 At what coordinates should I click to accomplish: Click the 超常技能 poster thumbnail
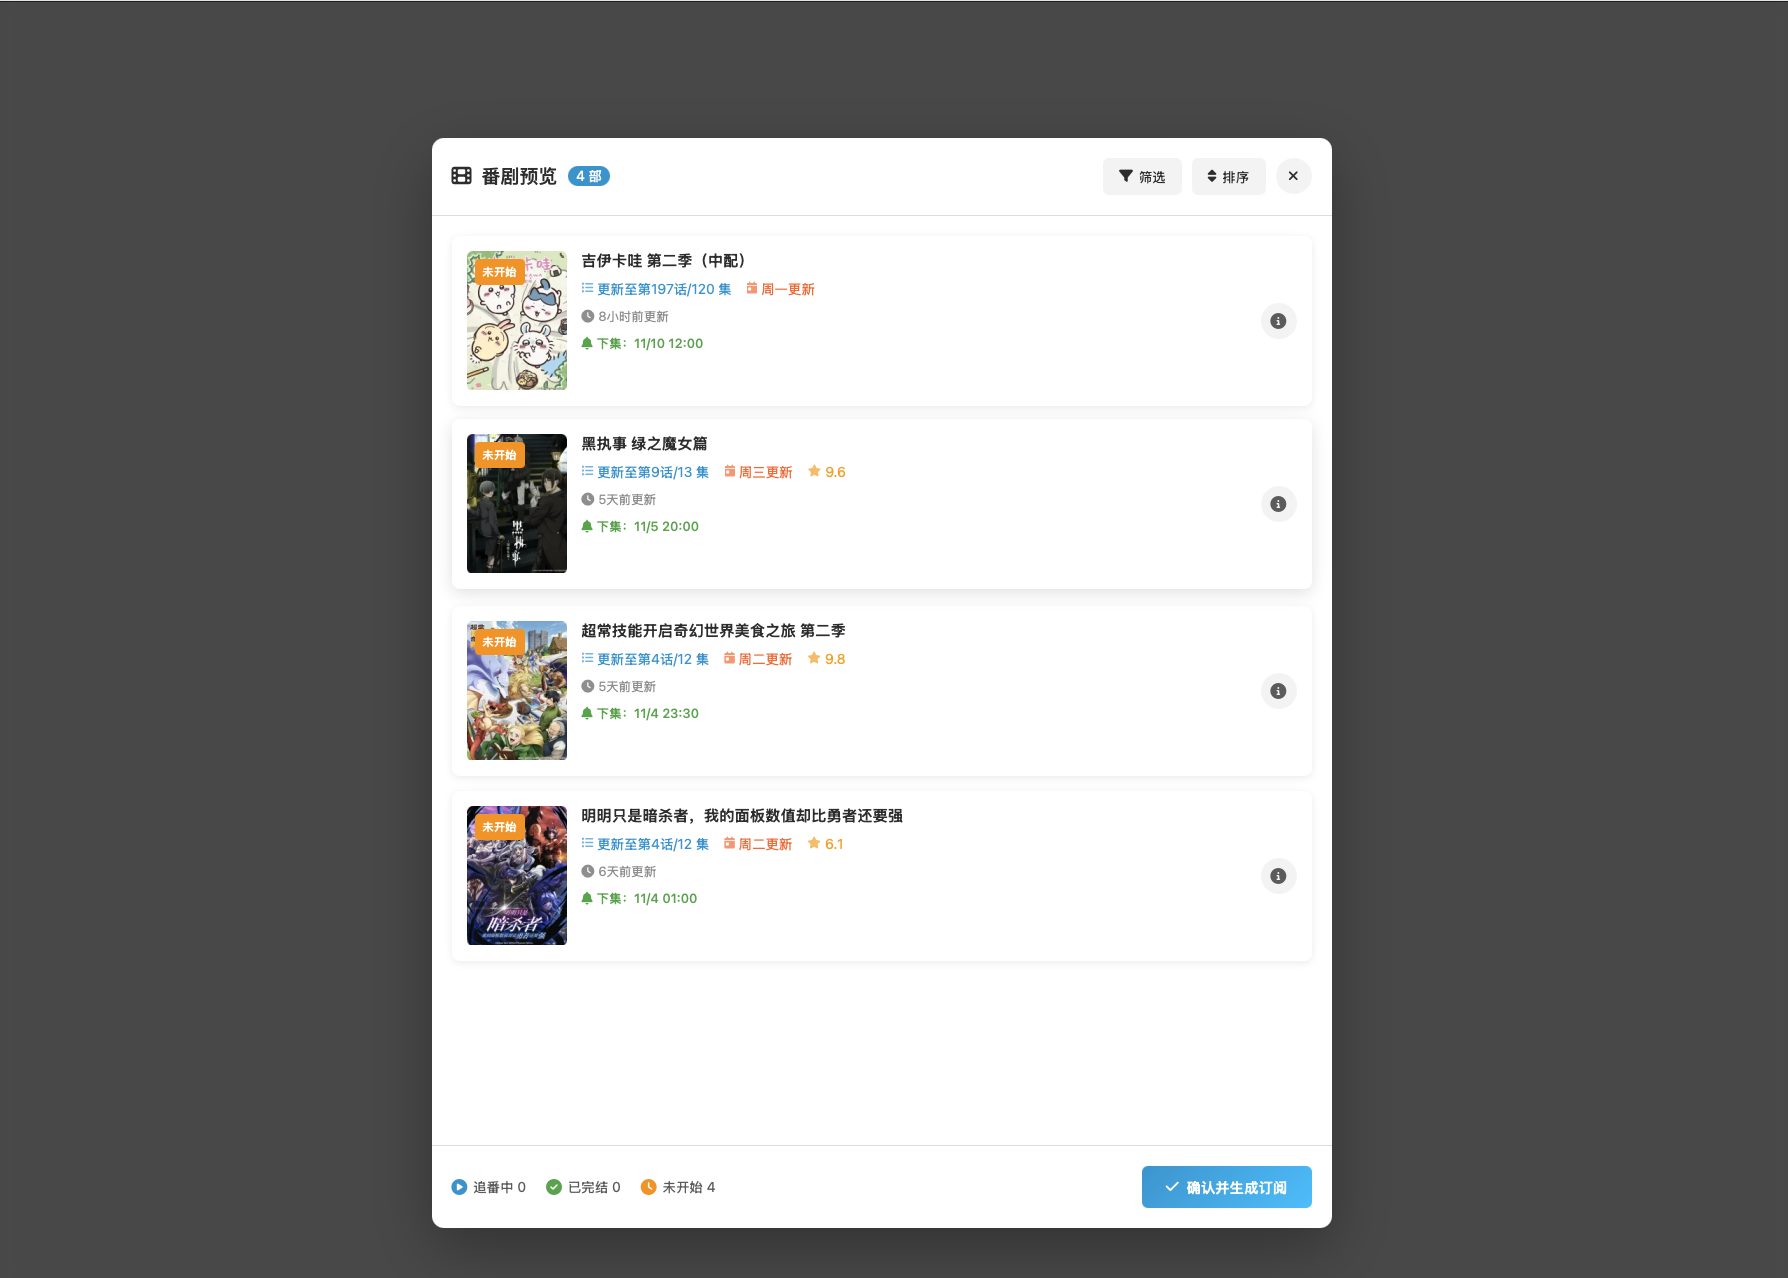(517, 690)
